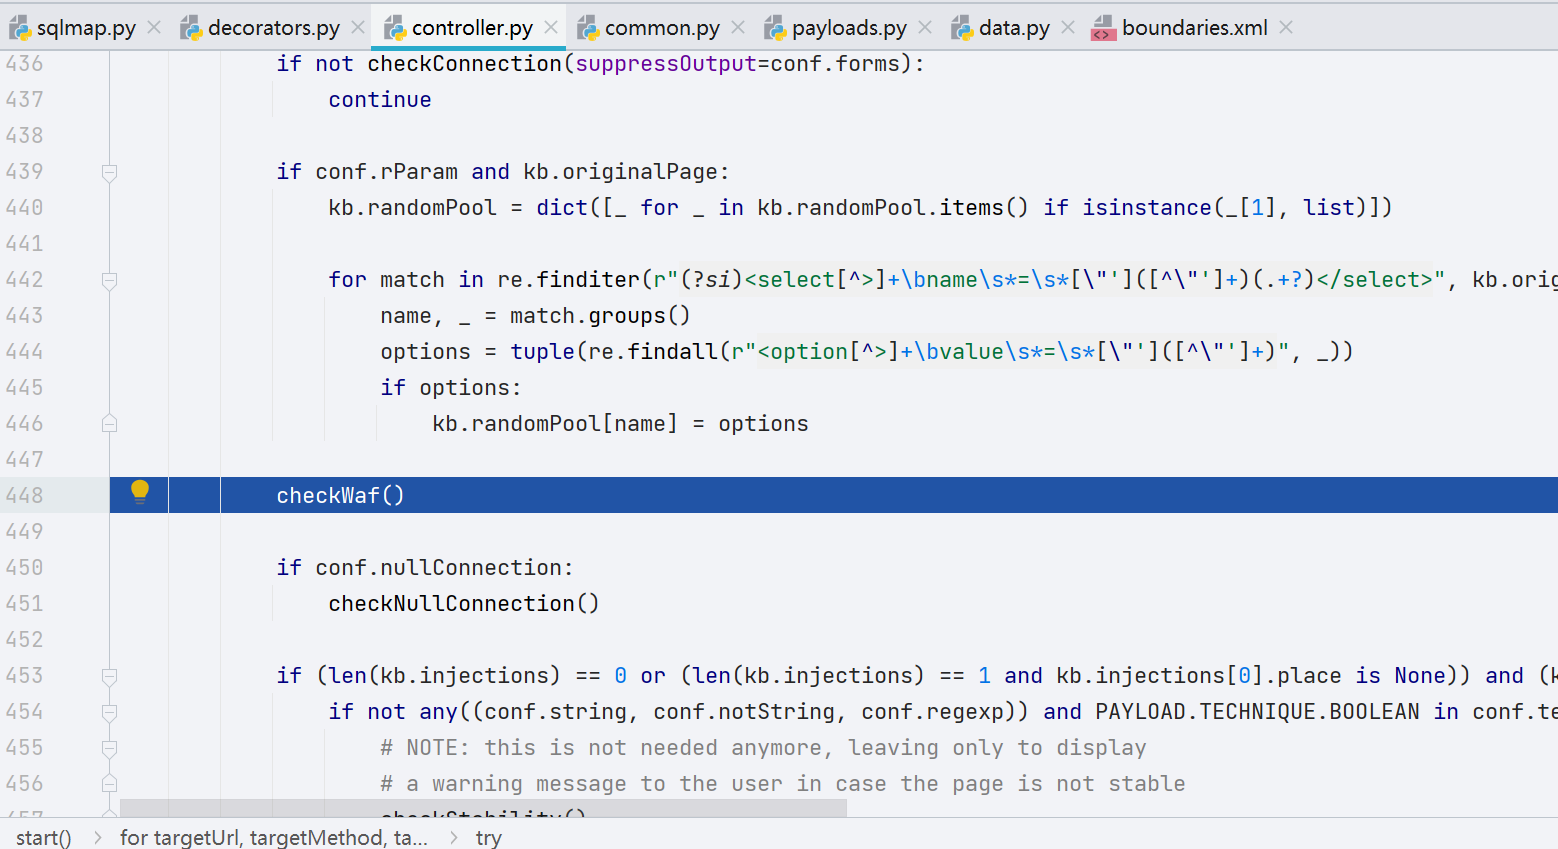Collapse the if block at line 454

[110, 712]
